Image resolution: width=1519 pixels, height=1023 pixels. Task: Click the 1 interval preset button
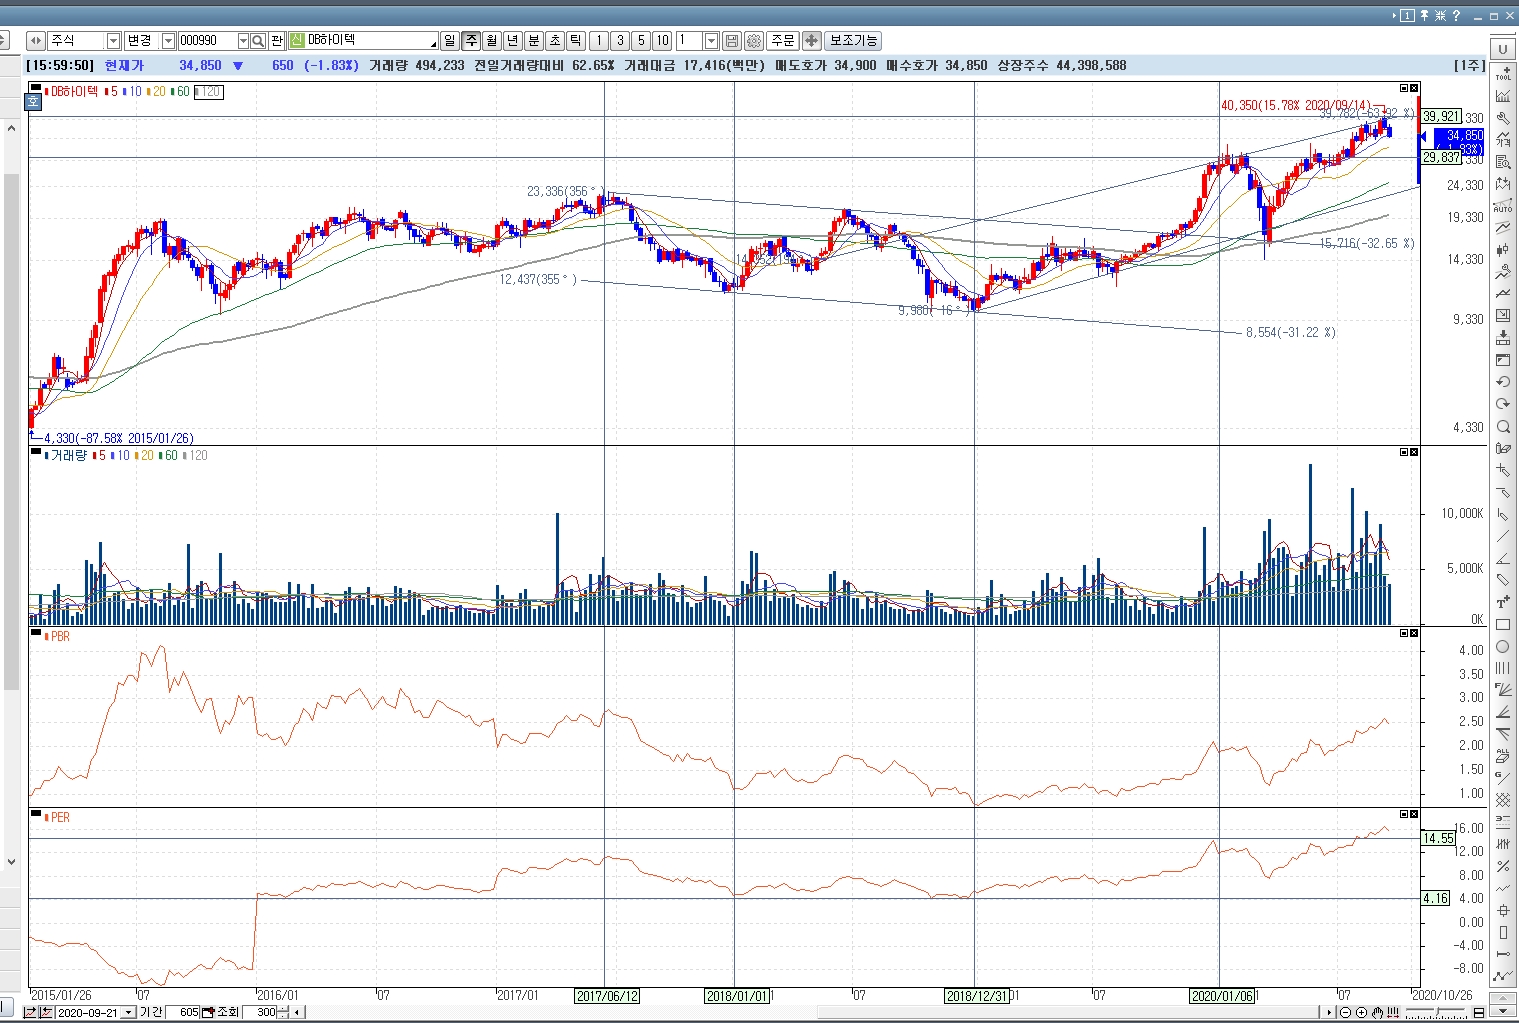pos(599,41)
